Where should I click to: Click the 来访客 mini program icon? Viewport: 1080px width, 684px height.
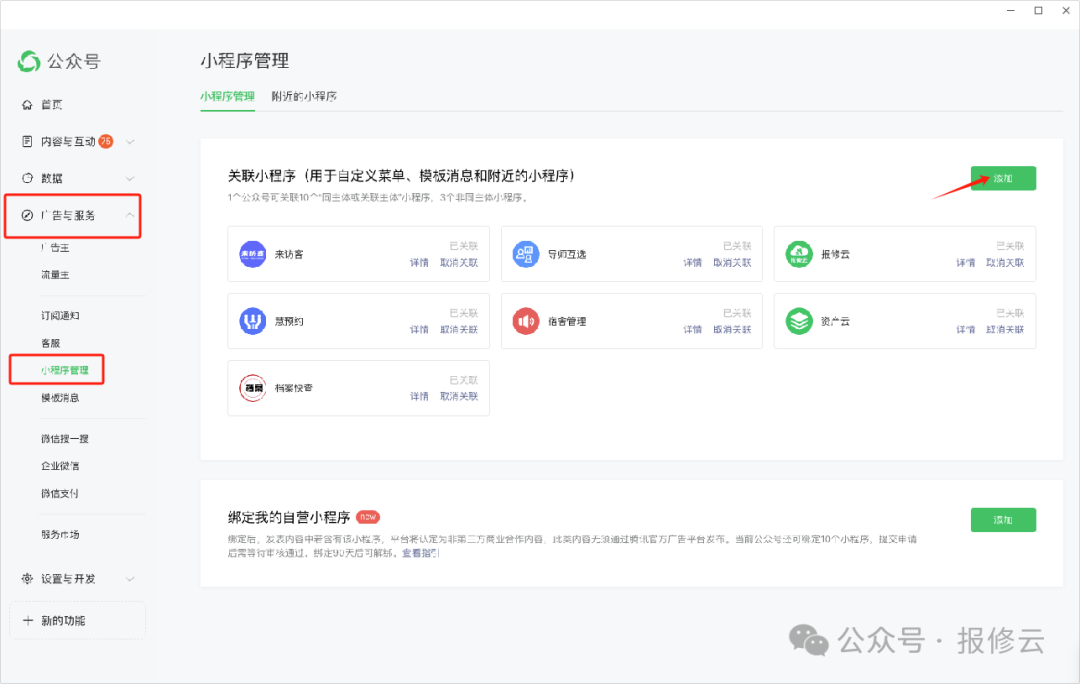pyautogui.click(x=253, y=254)
